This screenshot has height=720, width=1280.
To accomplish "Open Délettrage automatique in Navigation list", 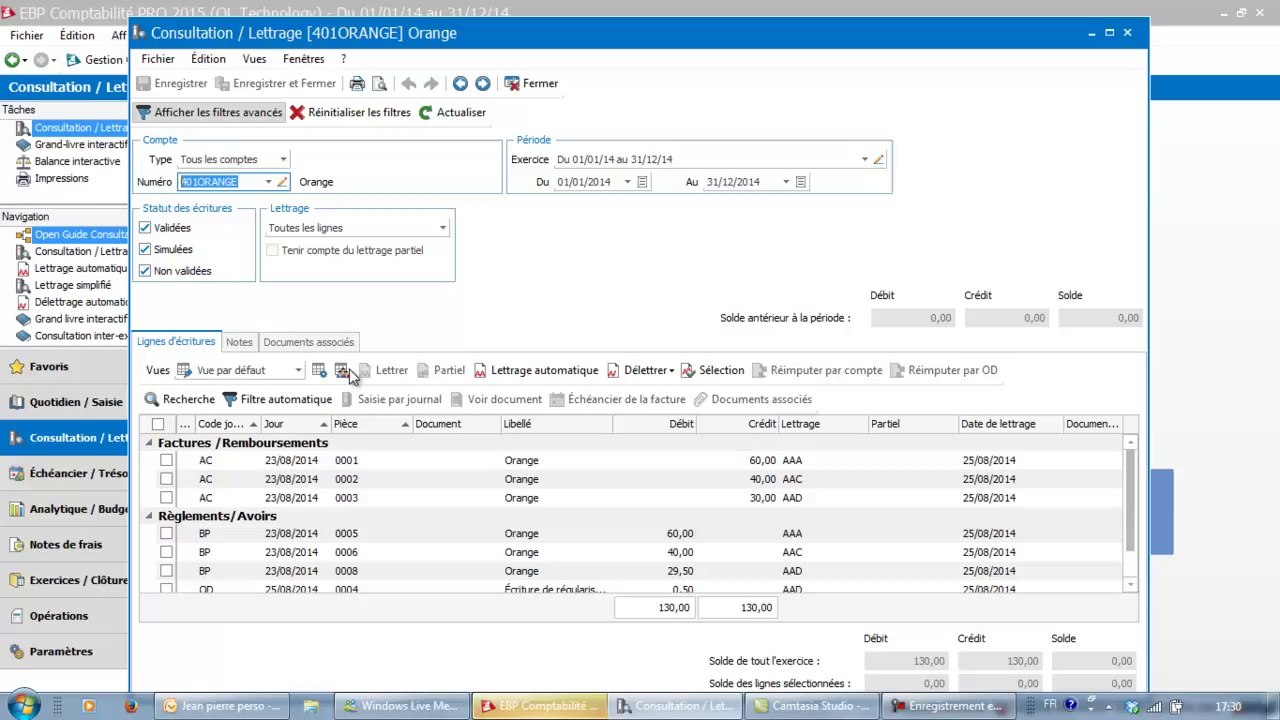I will [x=72, y=303].
